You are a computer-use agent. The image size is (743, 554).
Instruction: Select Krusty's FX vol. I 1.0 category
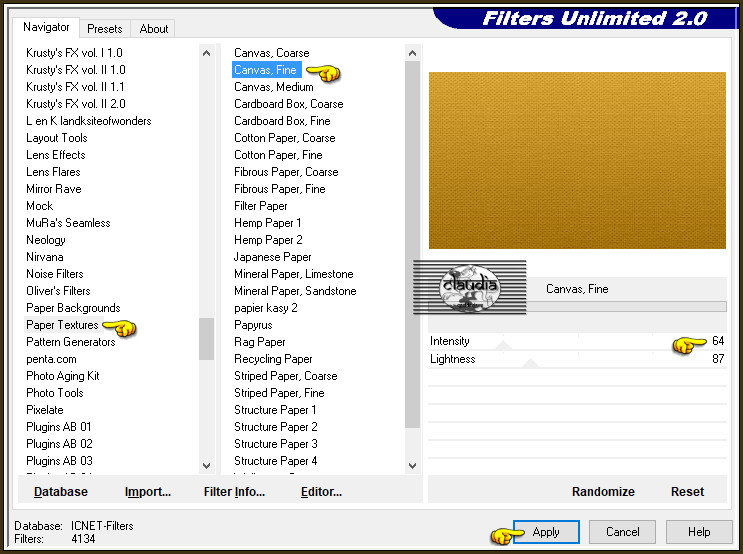(x=74, y=53)
